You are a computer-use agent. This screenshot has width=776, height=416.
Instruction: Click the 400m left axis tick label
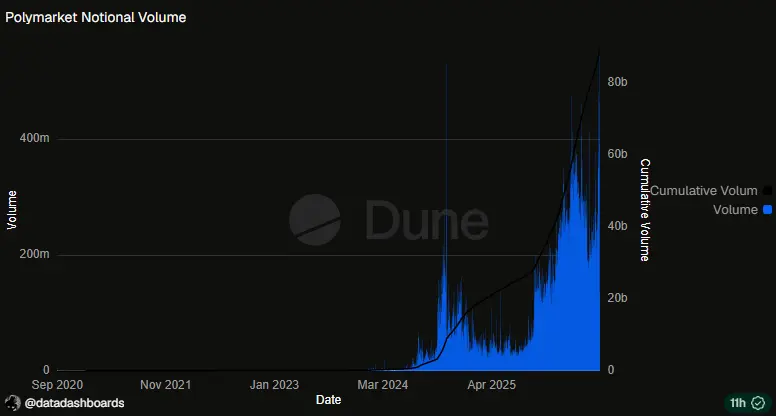coord(35,138)
